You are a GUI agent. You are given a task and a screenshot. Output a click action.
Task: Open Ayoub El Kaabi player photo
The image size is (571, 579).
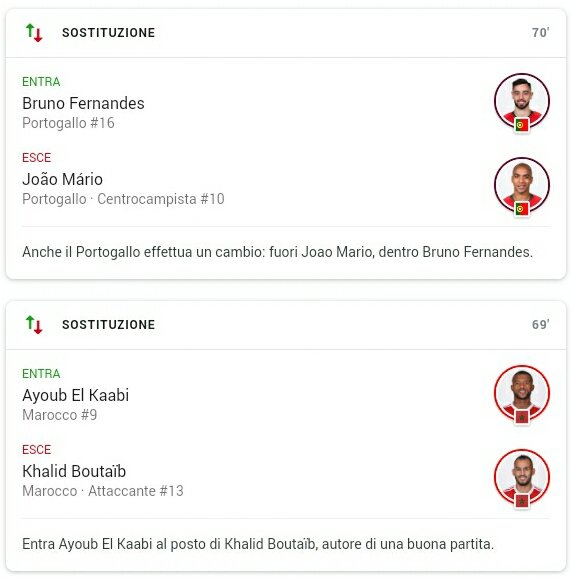[x=522, y=393]
